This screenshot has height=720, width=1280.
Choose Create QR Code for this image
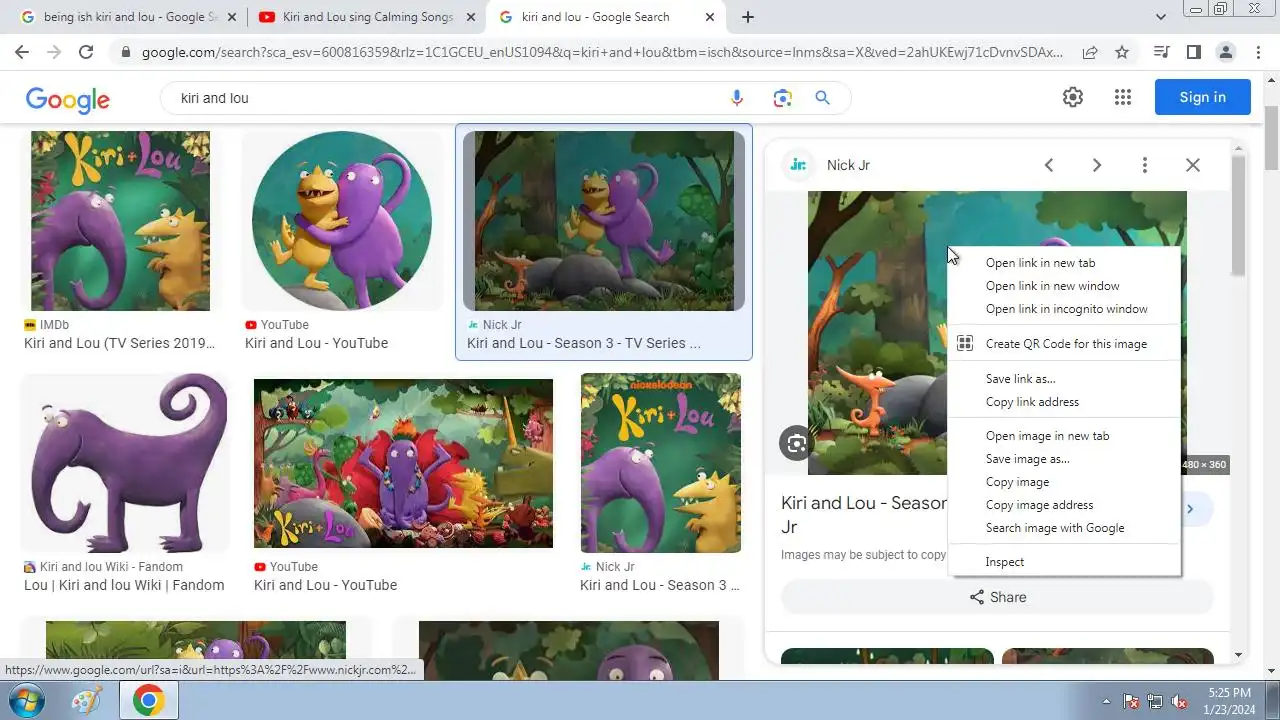click(1064, 344)
